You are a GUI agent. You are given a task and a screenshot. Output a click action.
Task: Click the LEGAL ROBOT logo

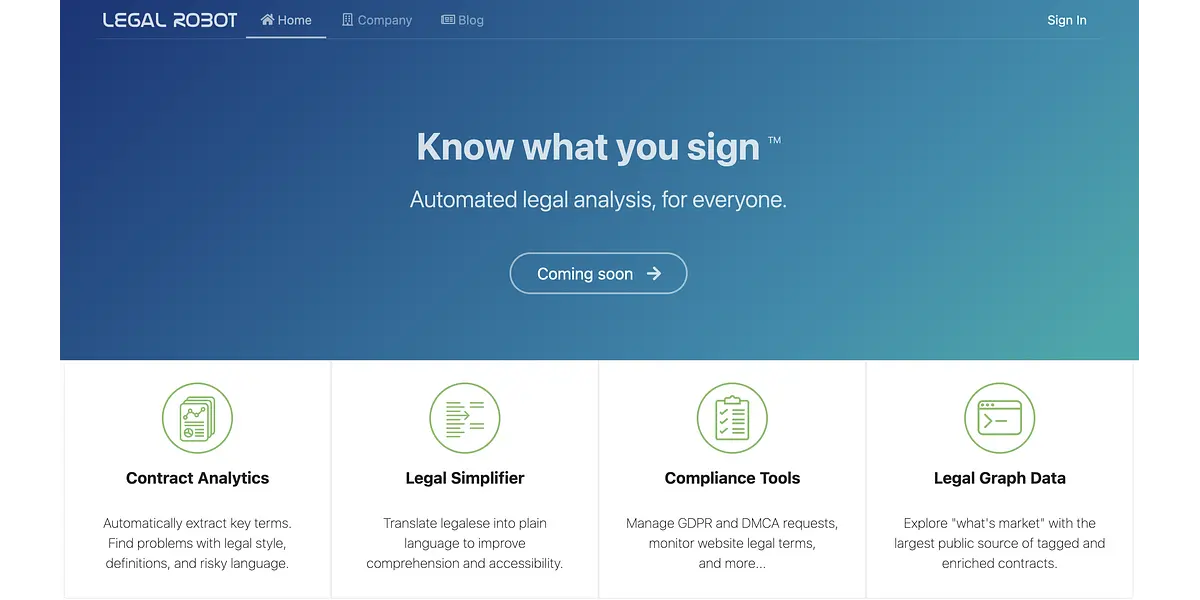170,20
